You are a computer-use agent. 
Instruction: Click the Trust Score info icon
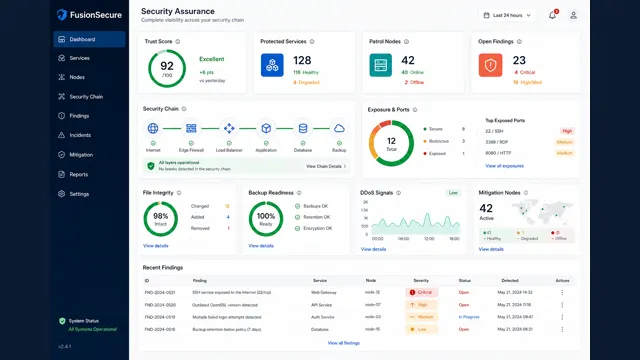coord(178,42)
